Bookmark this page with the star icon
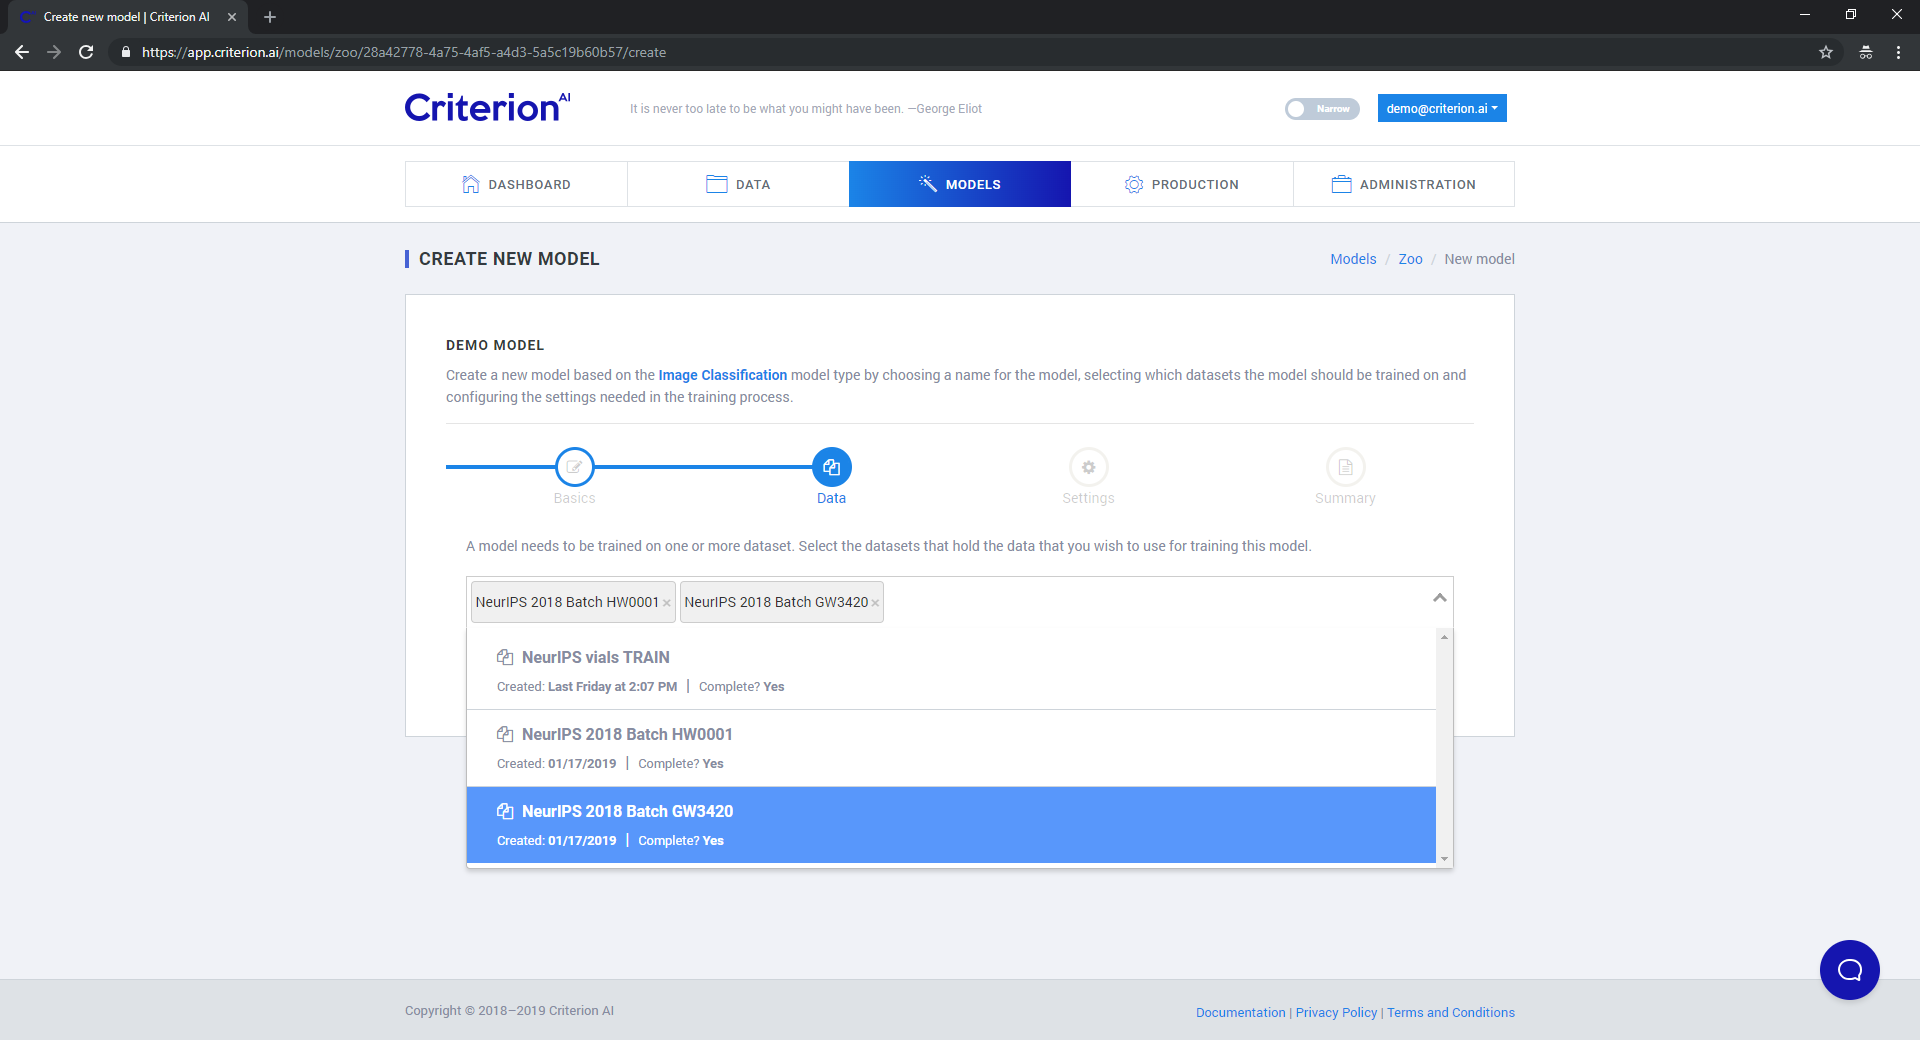 pos(1826,52)
